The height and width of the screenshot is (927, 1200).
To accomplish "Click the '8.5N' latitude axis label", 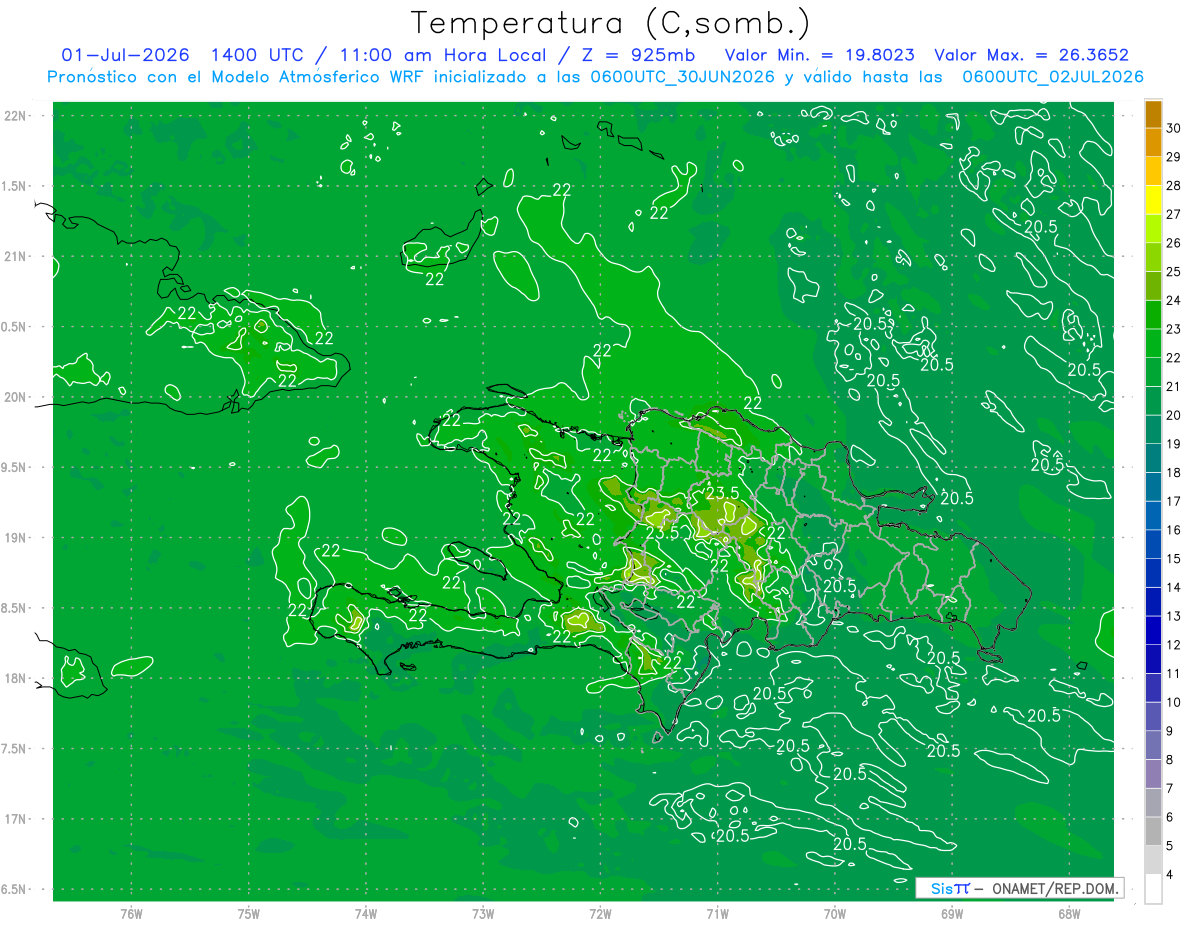I will click(14, 608).
